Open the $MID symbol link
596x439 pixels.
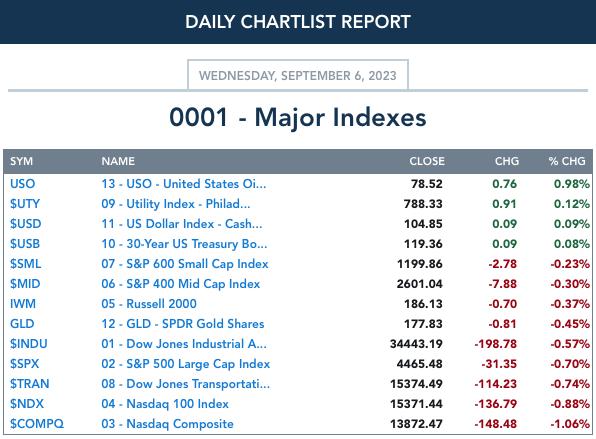[x=25, y=284]
